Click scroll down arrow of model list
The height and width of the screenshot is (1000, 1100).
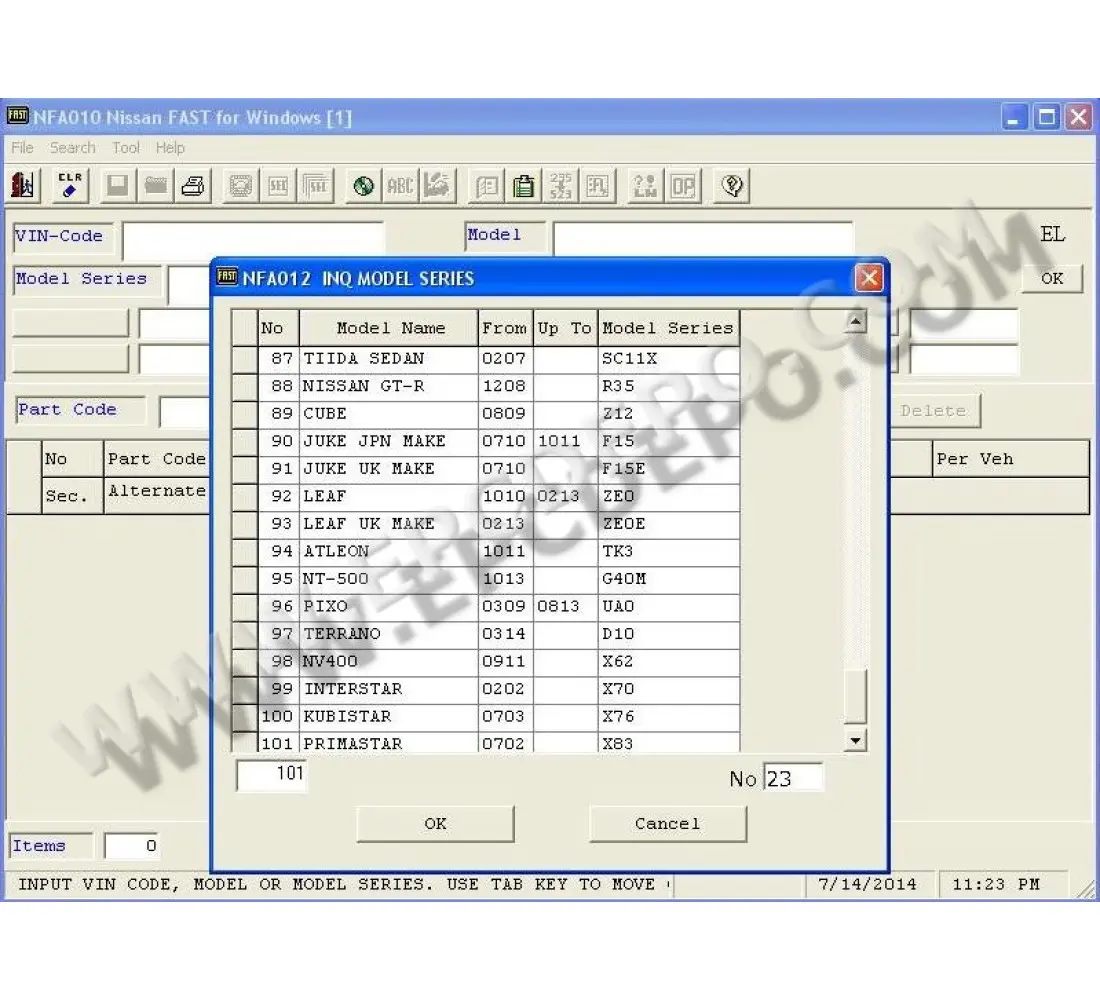[855, 740]
